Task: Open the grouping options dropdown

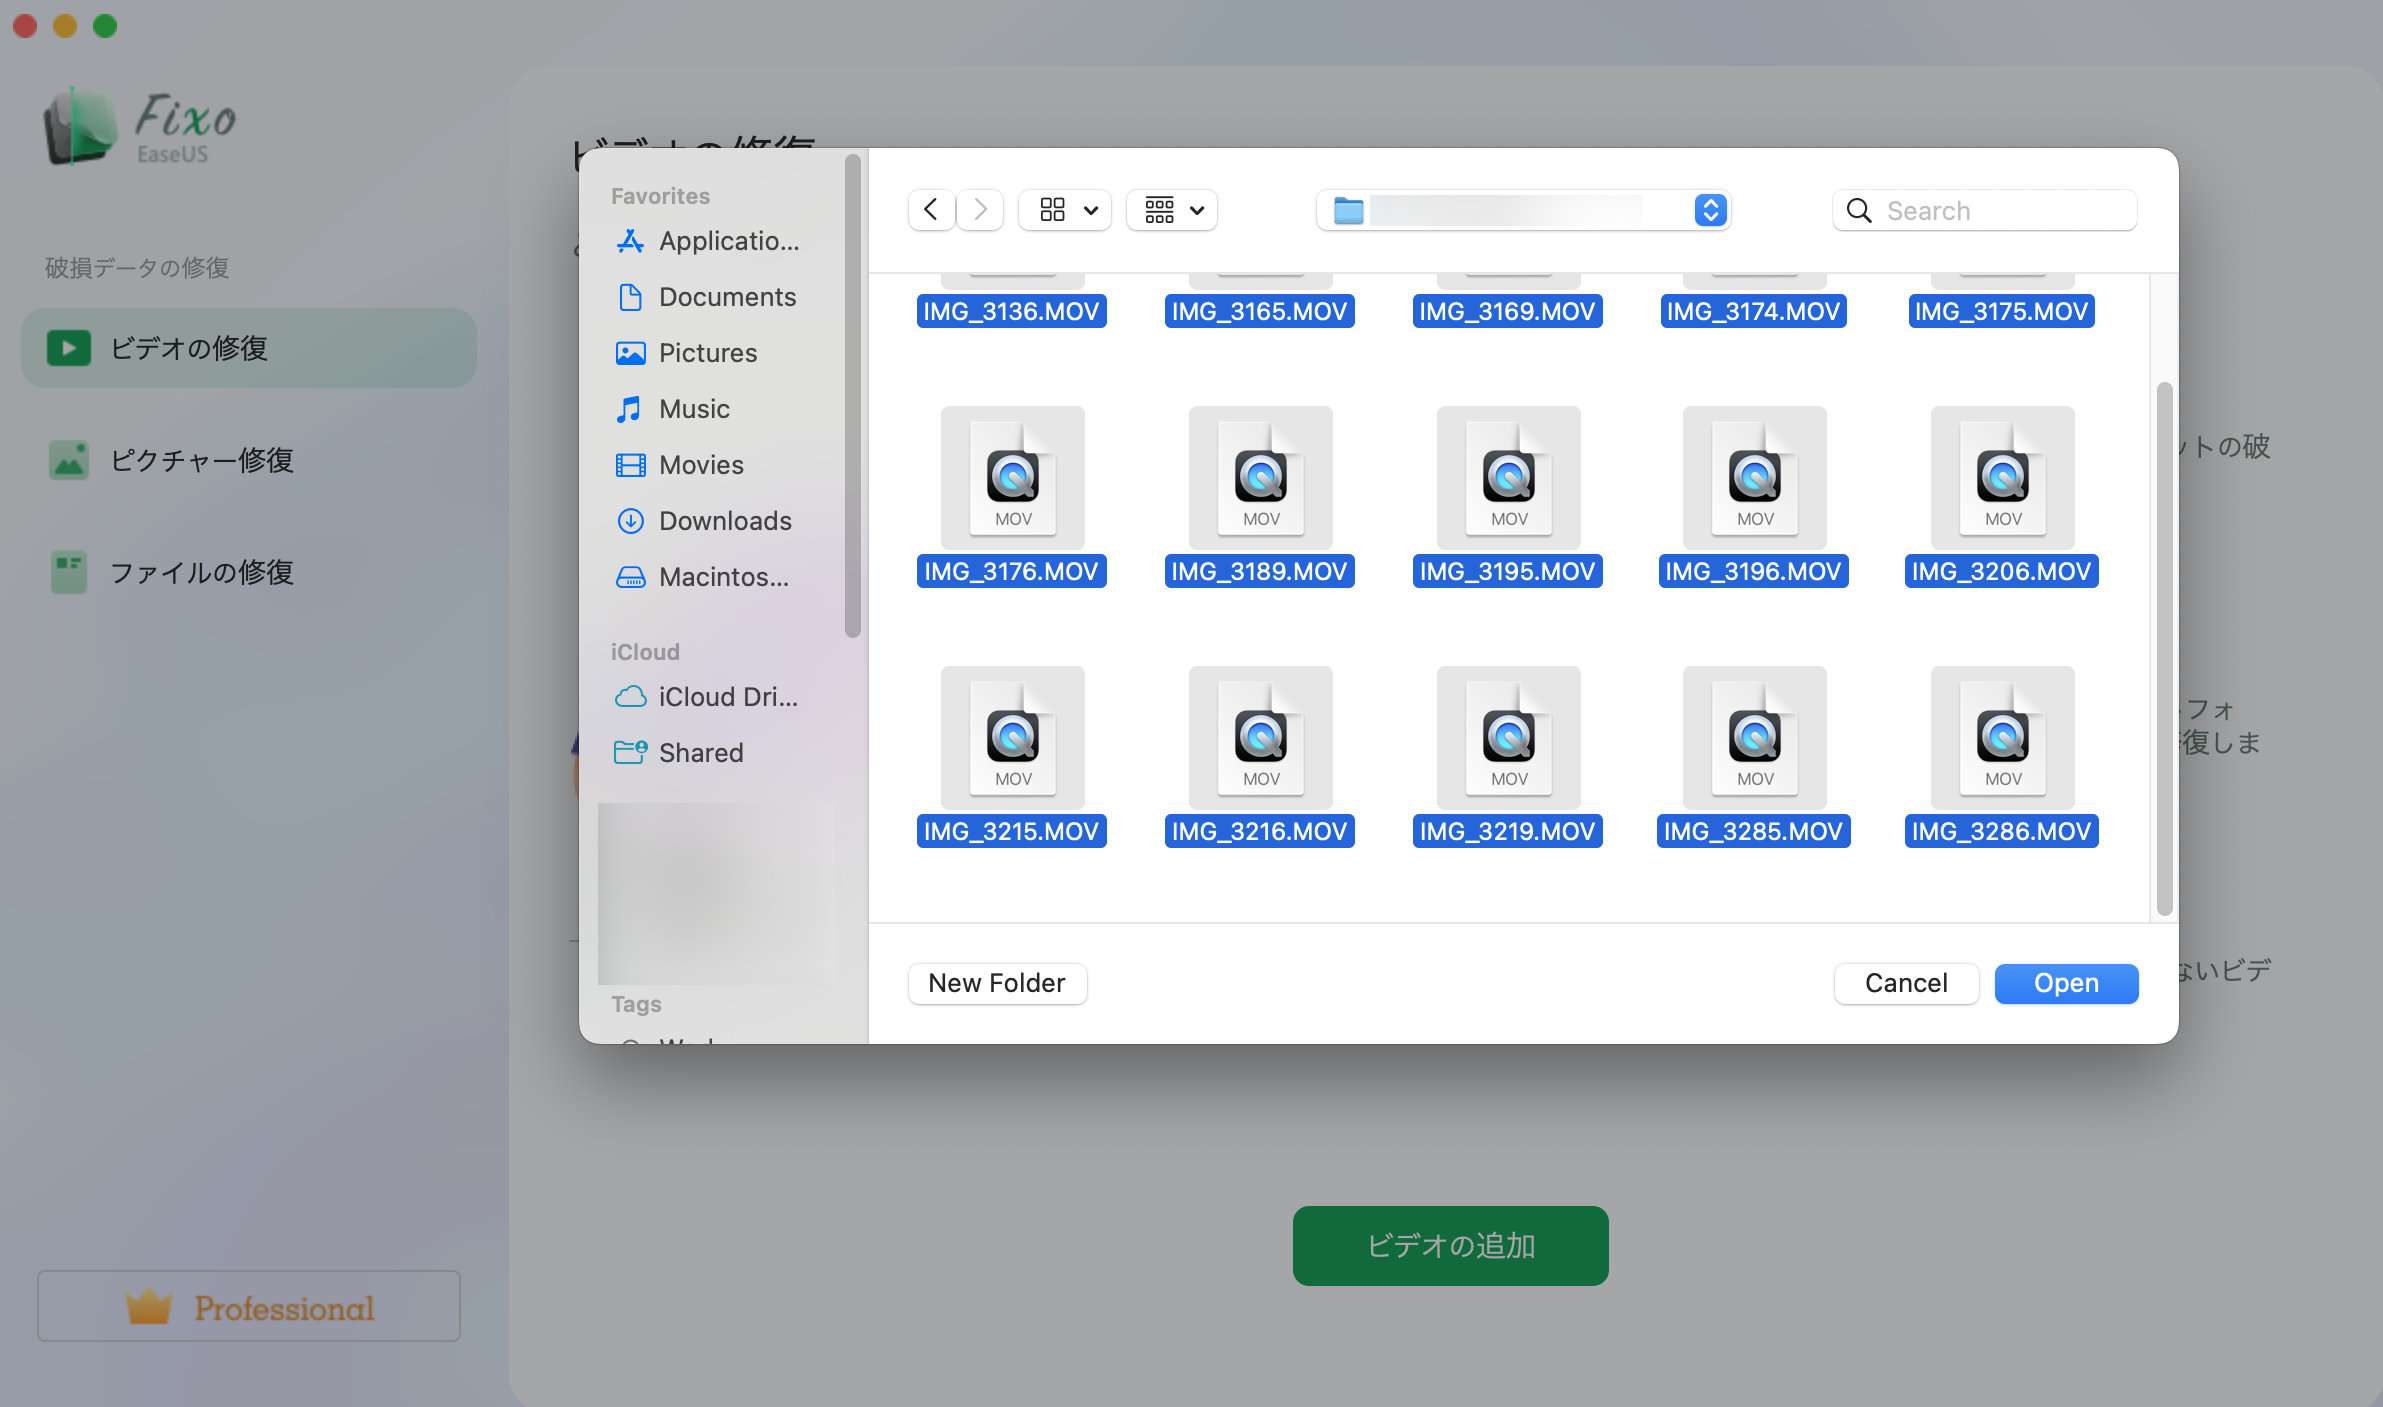Action: pos(1172,210)
